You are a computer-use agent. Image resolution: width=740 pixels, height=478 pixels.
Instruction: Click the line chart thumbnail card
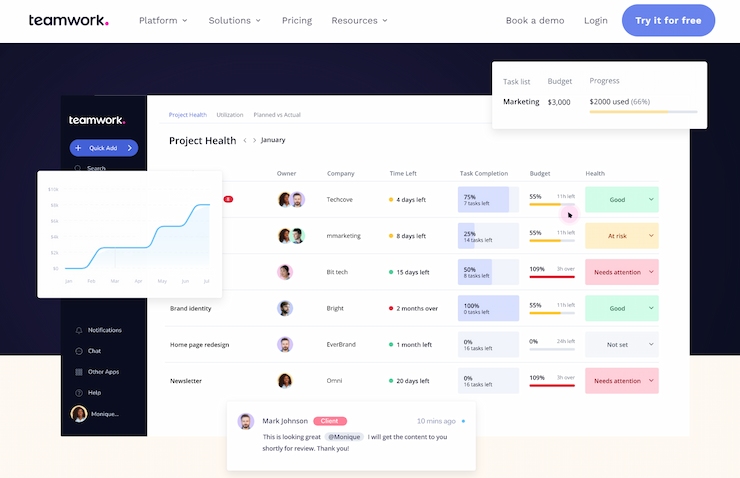(x=129, y=234)
